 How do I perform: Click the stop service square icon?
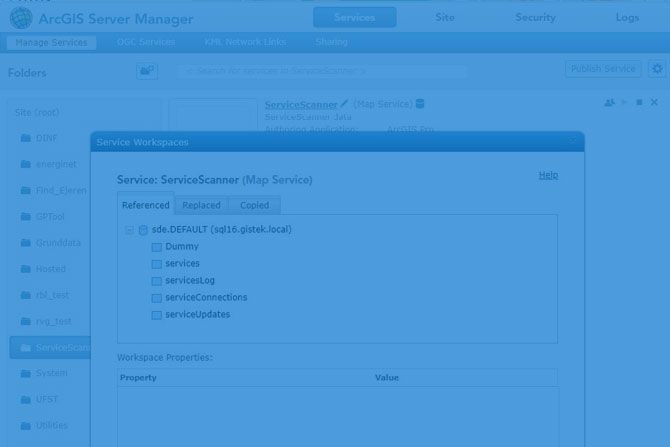(x=639, y=103)
